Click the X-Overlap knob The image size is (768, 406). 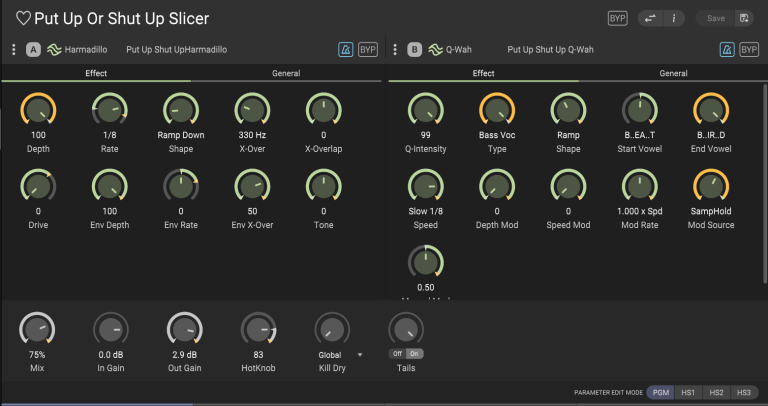tap(324, 110)
